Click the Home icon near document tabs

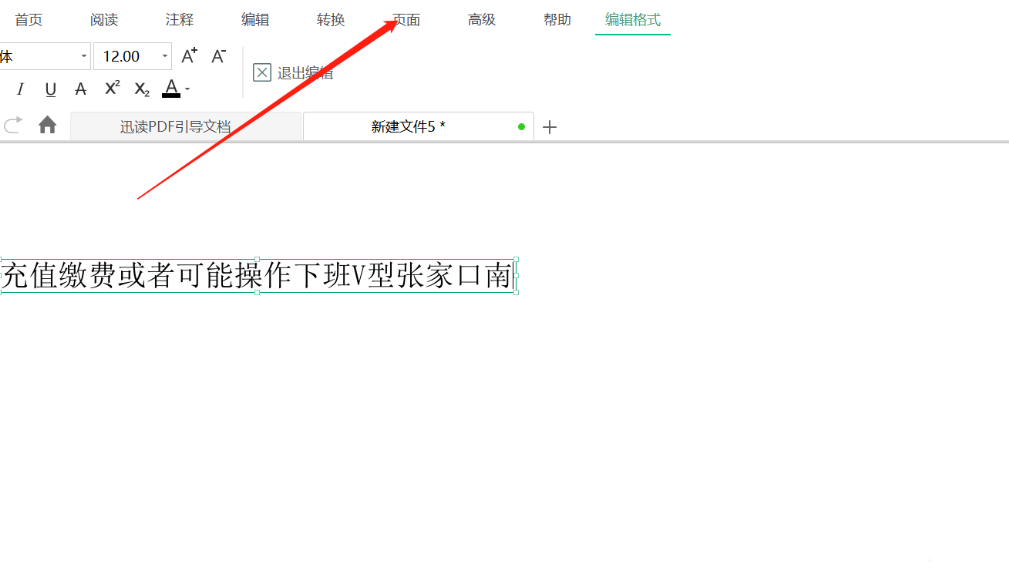[x=46, y=127]
